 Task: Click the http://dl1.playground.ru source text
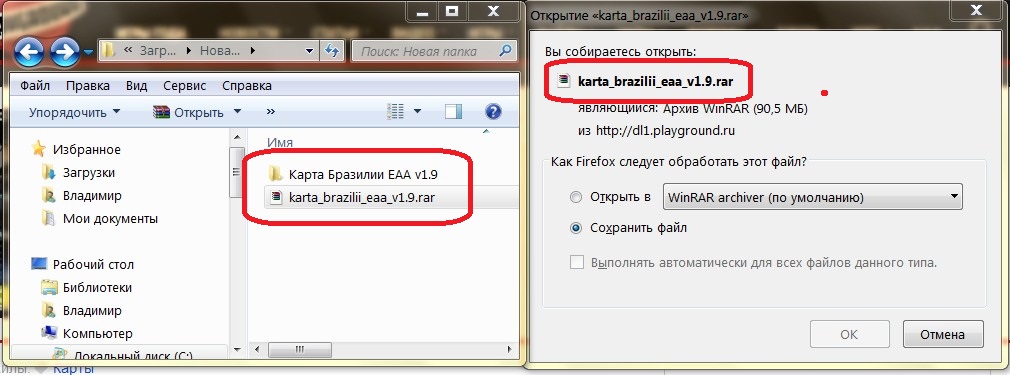pyautogui.click(x=665, y=131)
